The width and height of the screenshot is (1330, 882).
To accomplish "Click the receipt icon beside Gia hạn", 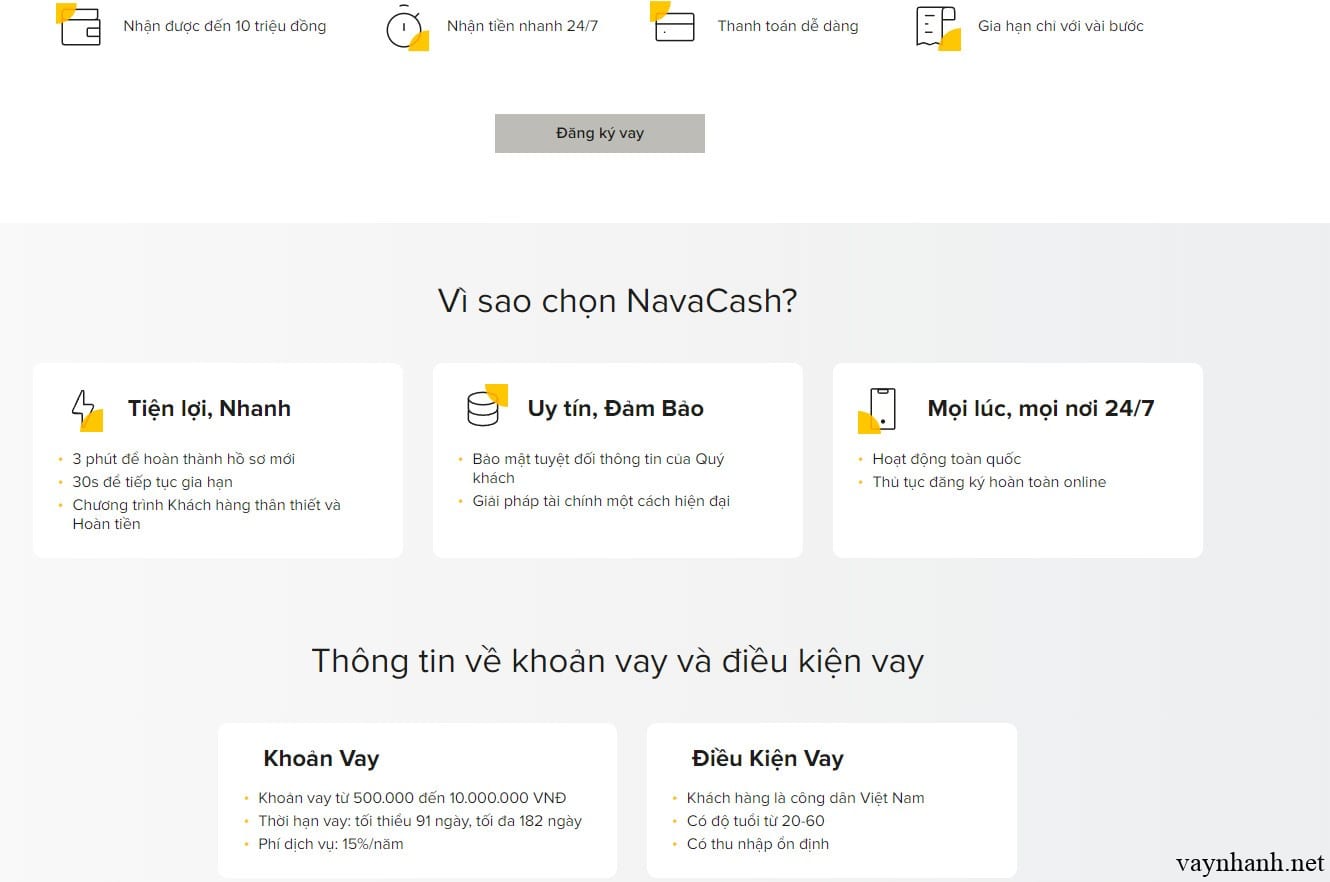I will pos(936,27).
